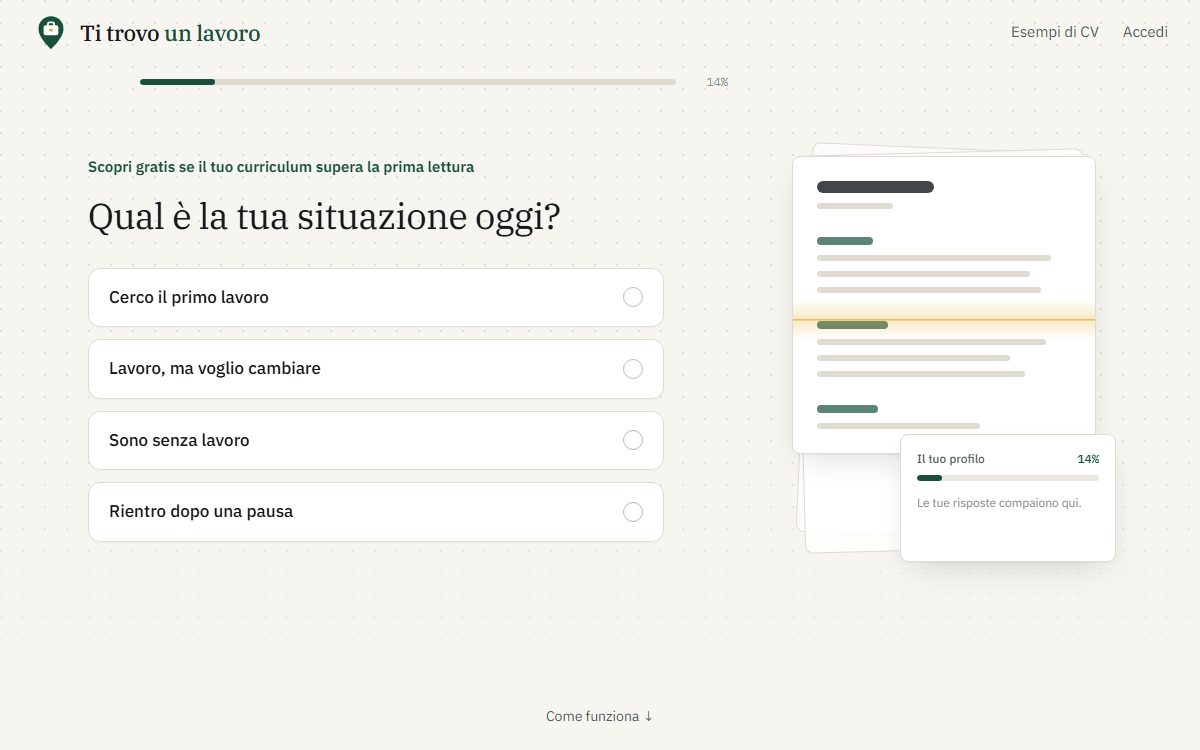
Task: Click the Scopri gratis tagline text
Action: pyautogui.click(x=281, y=167)
